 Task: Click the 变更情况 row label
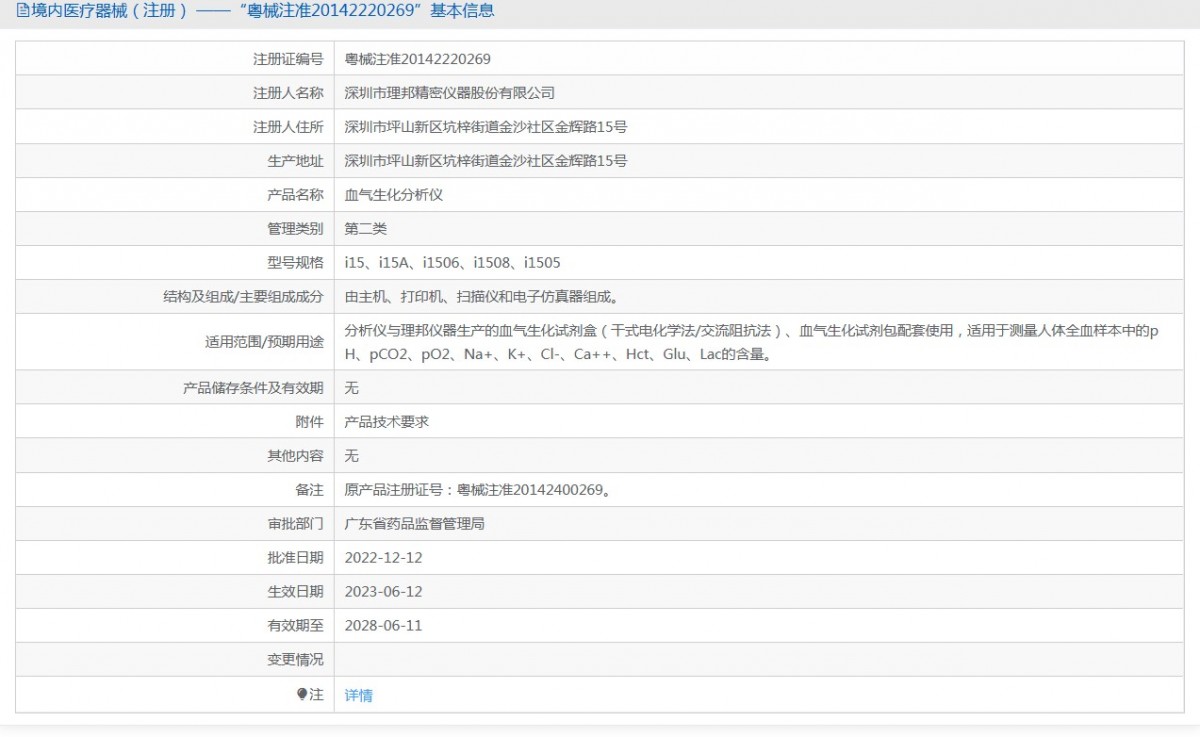click(295, 660)
